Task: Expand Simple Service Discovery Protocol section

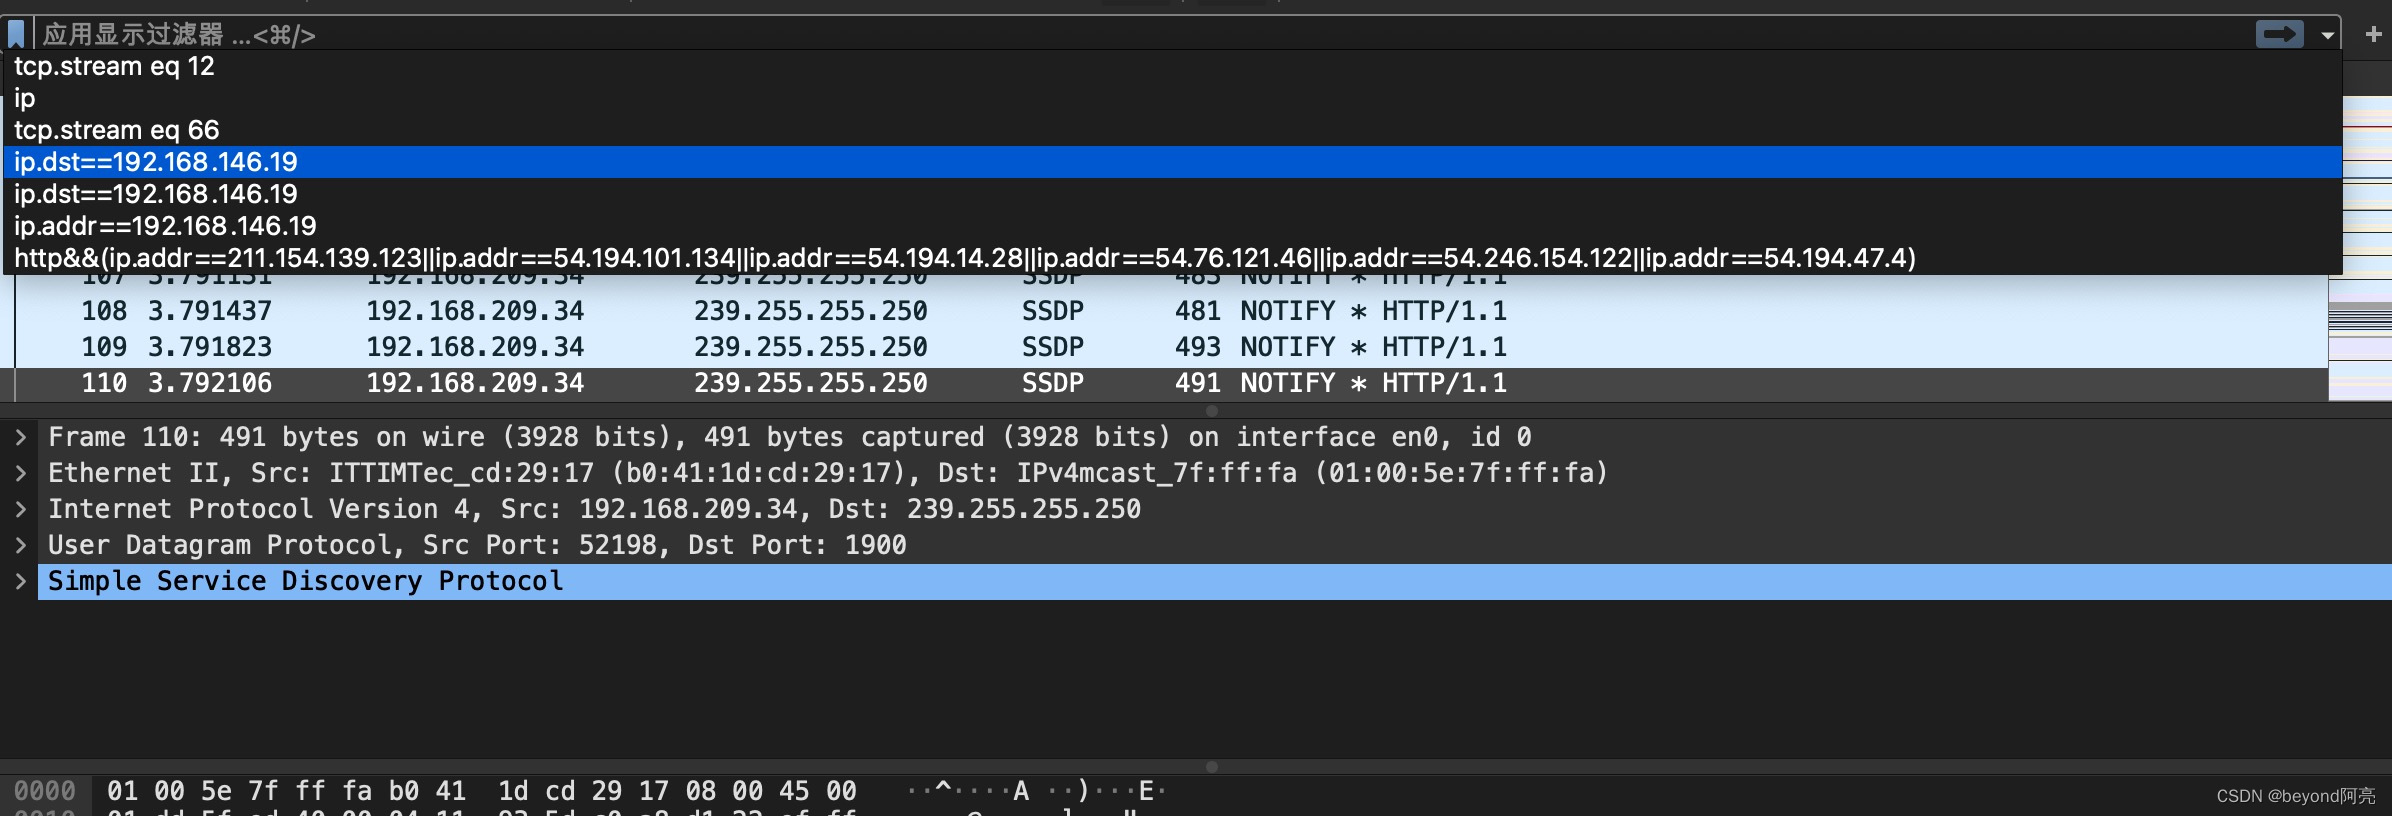Action: coord(20,581)
